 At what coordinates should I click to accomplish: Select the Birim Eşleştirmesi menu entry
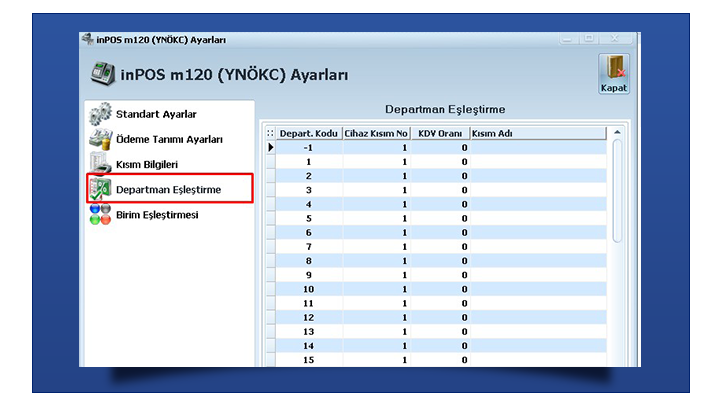click(157, 215)
